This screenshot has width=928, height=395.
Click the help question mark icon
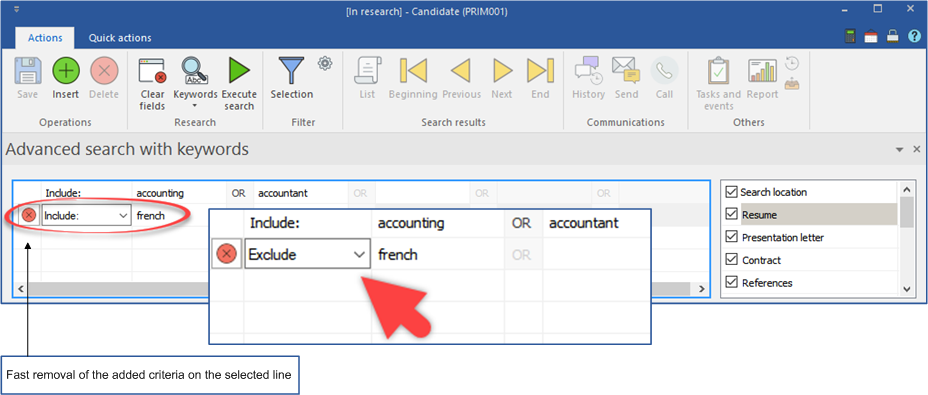coord(914,37)
